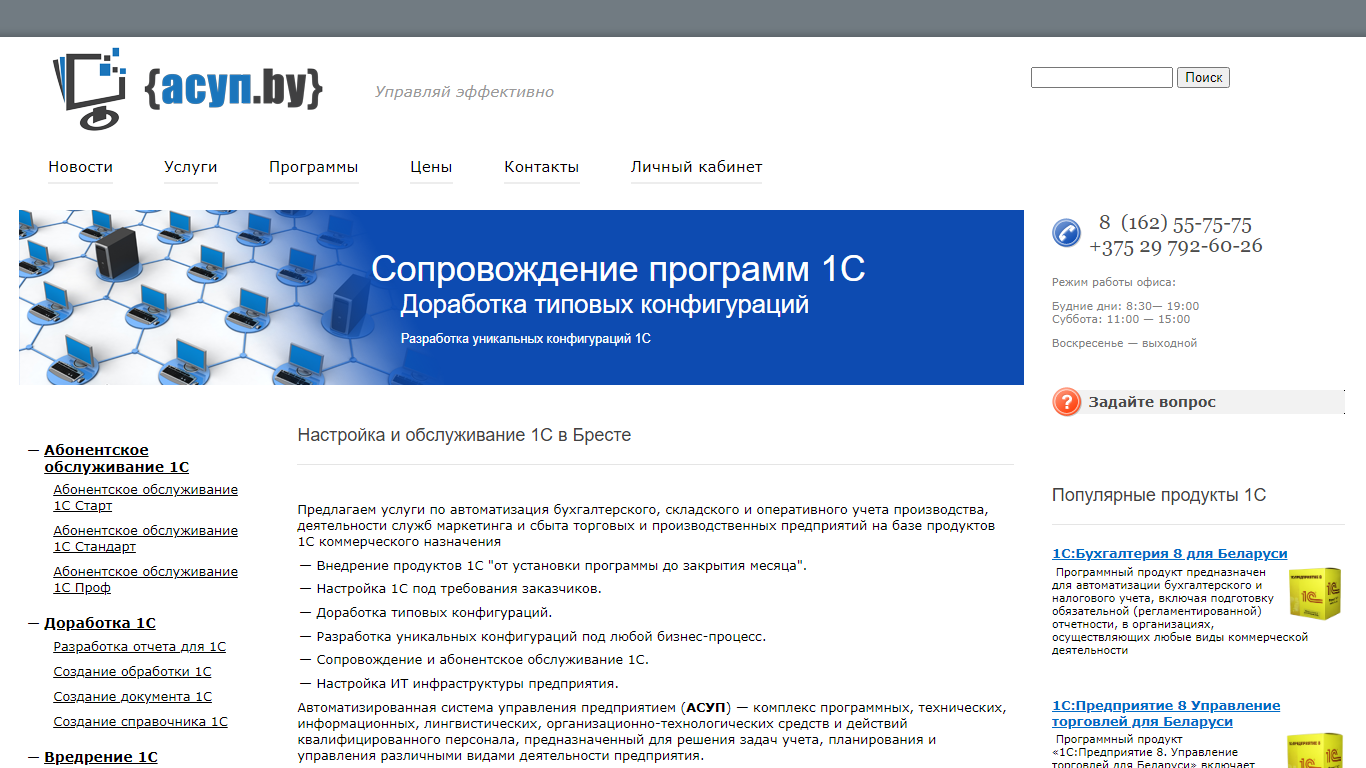Open the Доработка 1С section heading
Screen dimensions: 1366x768
(x=100, y=623)
